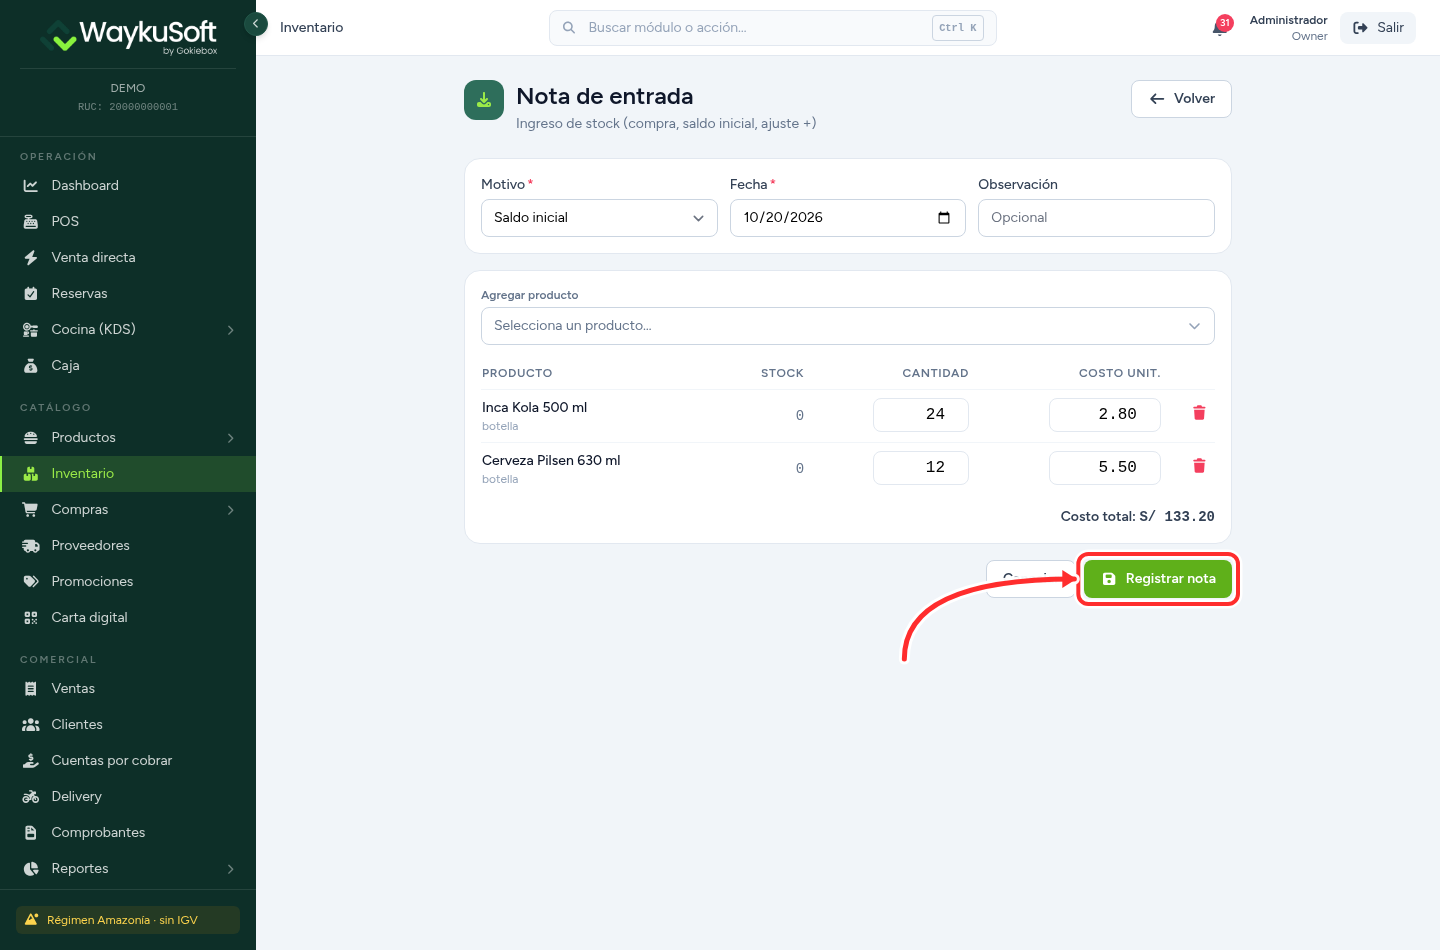Expand the Compras submenu

pyautogui.click(x=128, y=509)
